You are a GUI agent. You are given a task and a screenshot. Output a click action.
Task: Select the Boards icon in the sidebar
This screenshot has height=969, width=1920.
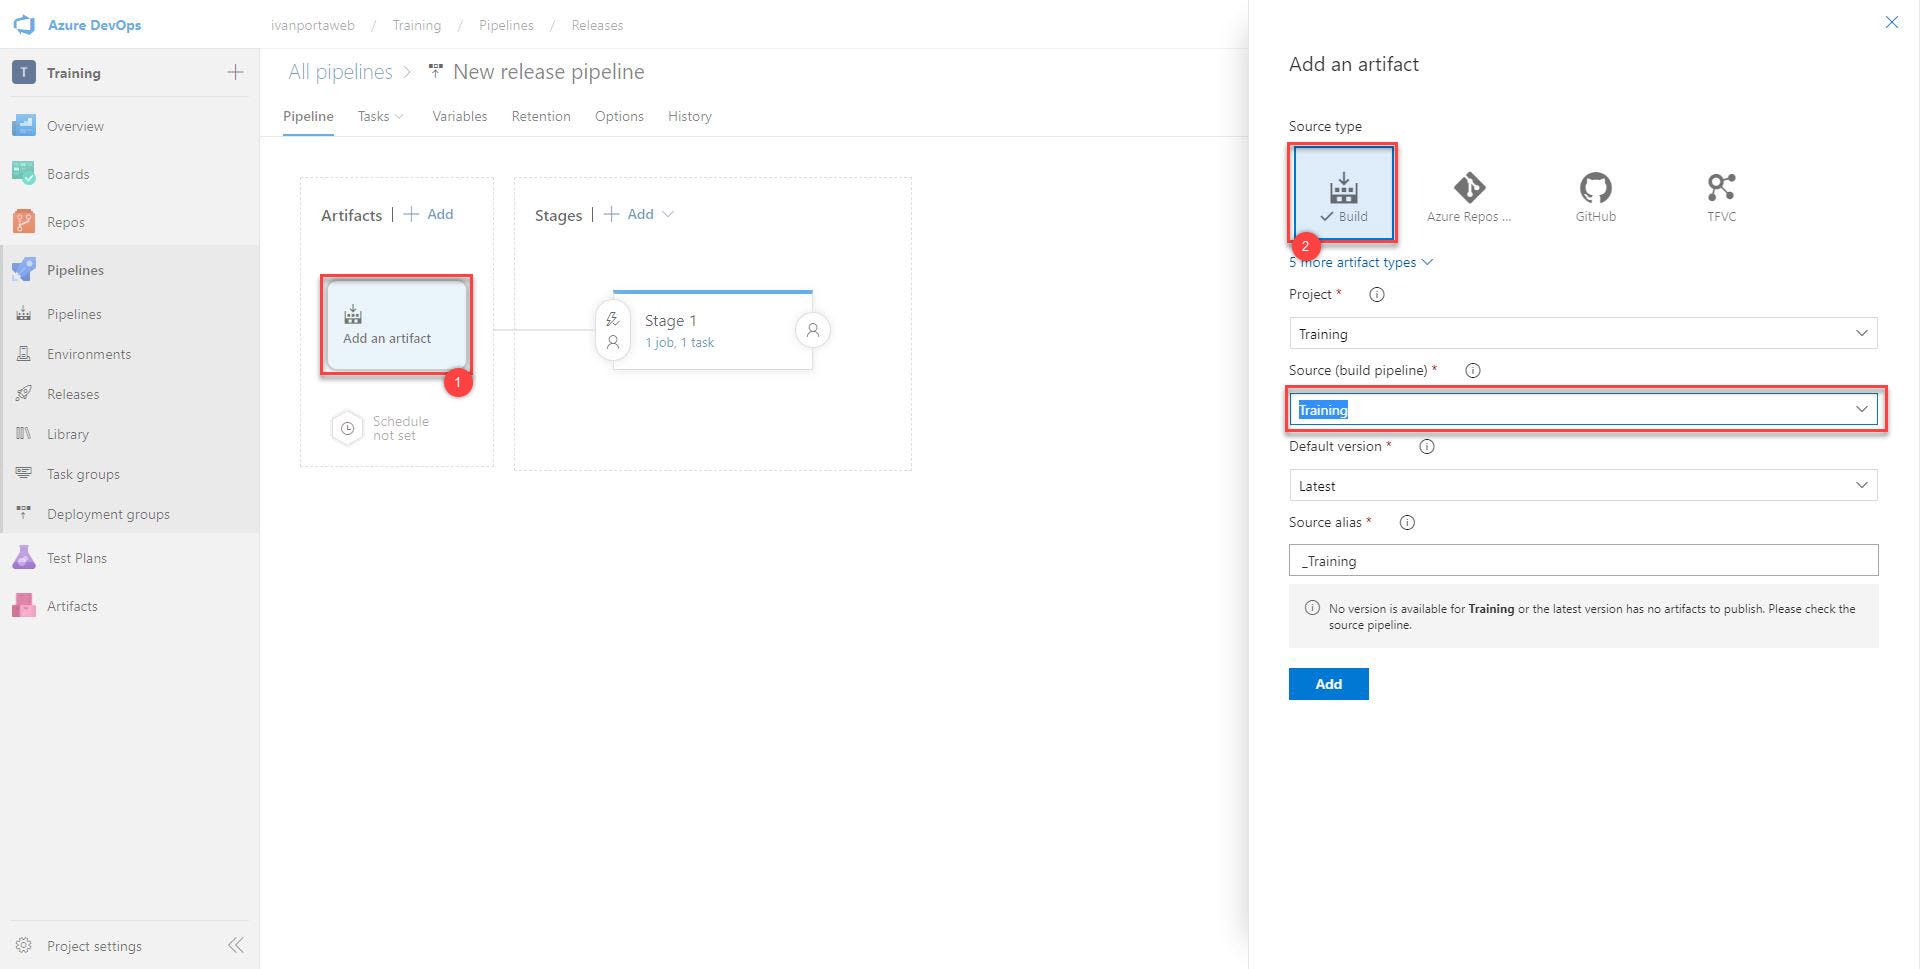[x=24, y=173]
